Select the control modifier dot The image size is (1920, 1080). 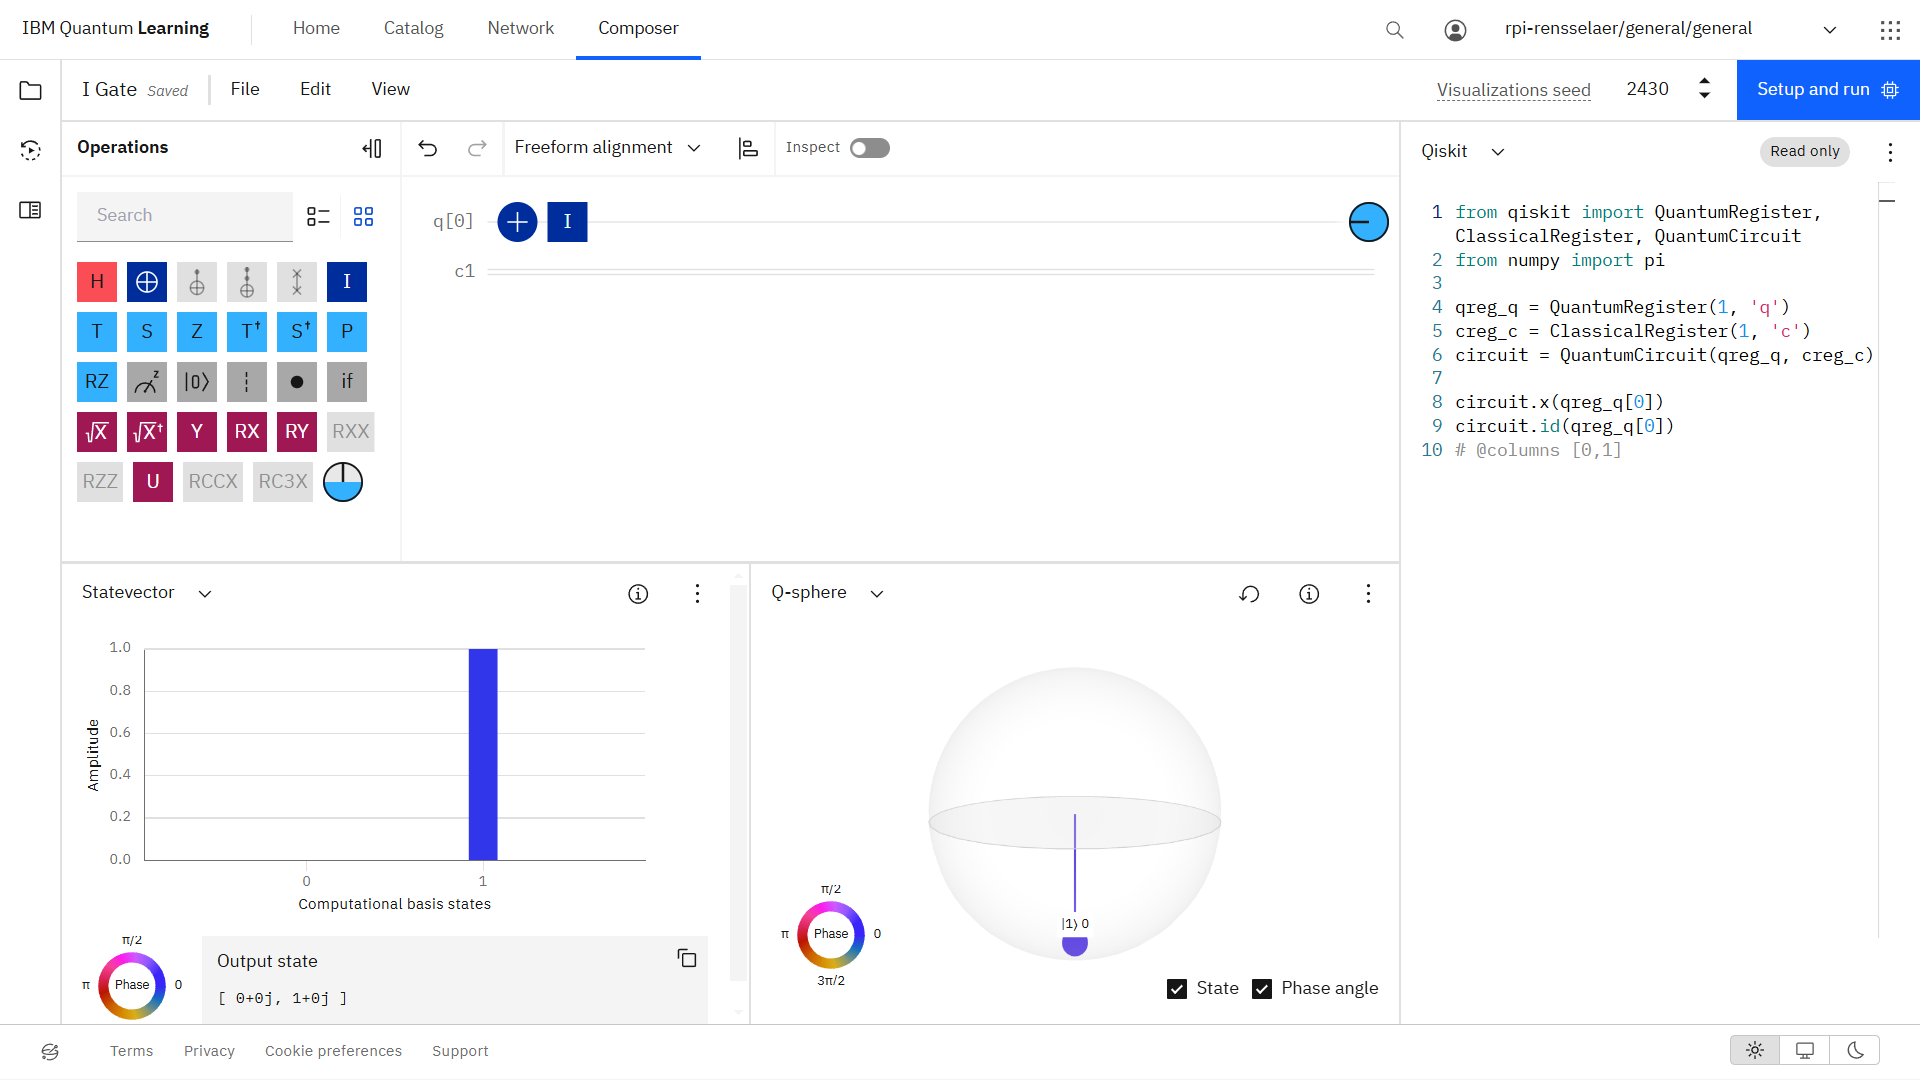pyautogui.click(x=297, y=382)
